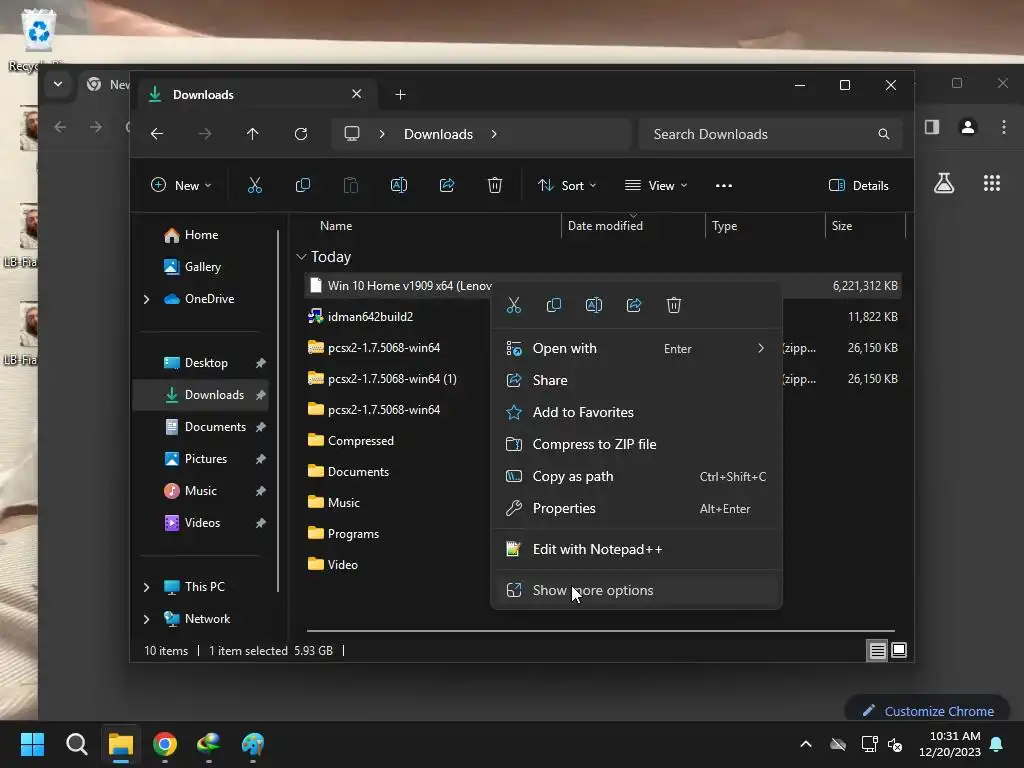The image size is (1024, 768).
Task: Switch to large thumbnails view in status bar
Action: [899, 650]
